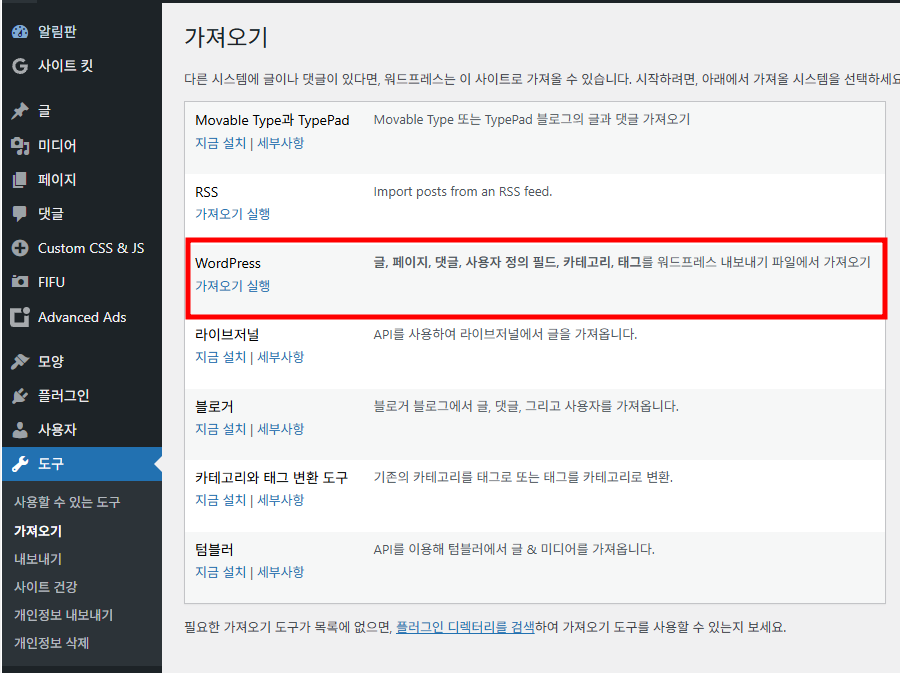This screenshot has width=900, height=673.
Task: Click the FIFU camera icon
Action: click(20, 282)
